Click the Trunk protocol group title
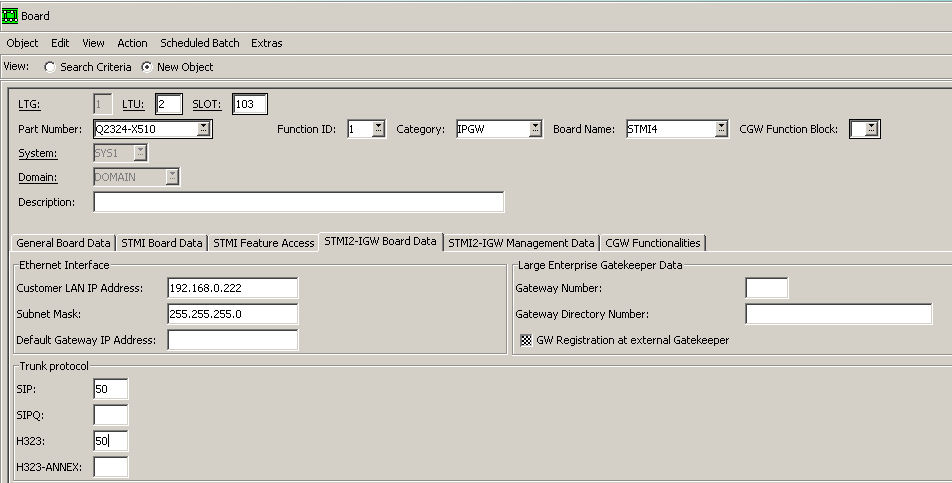The width and height of the screenshot is (952, 483). point(54,366)
